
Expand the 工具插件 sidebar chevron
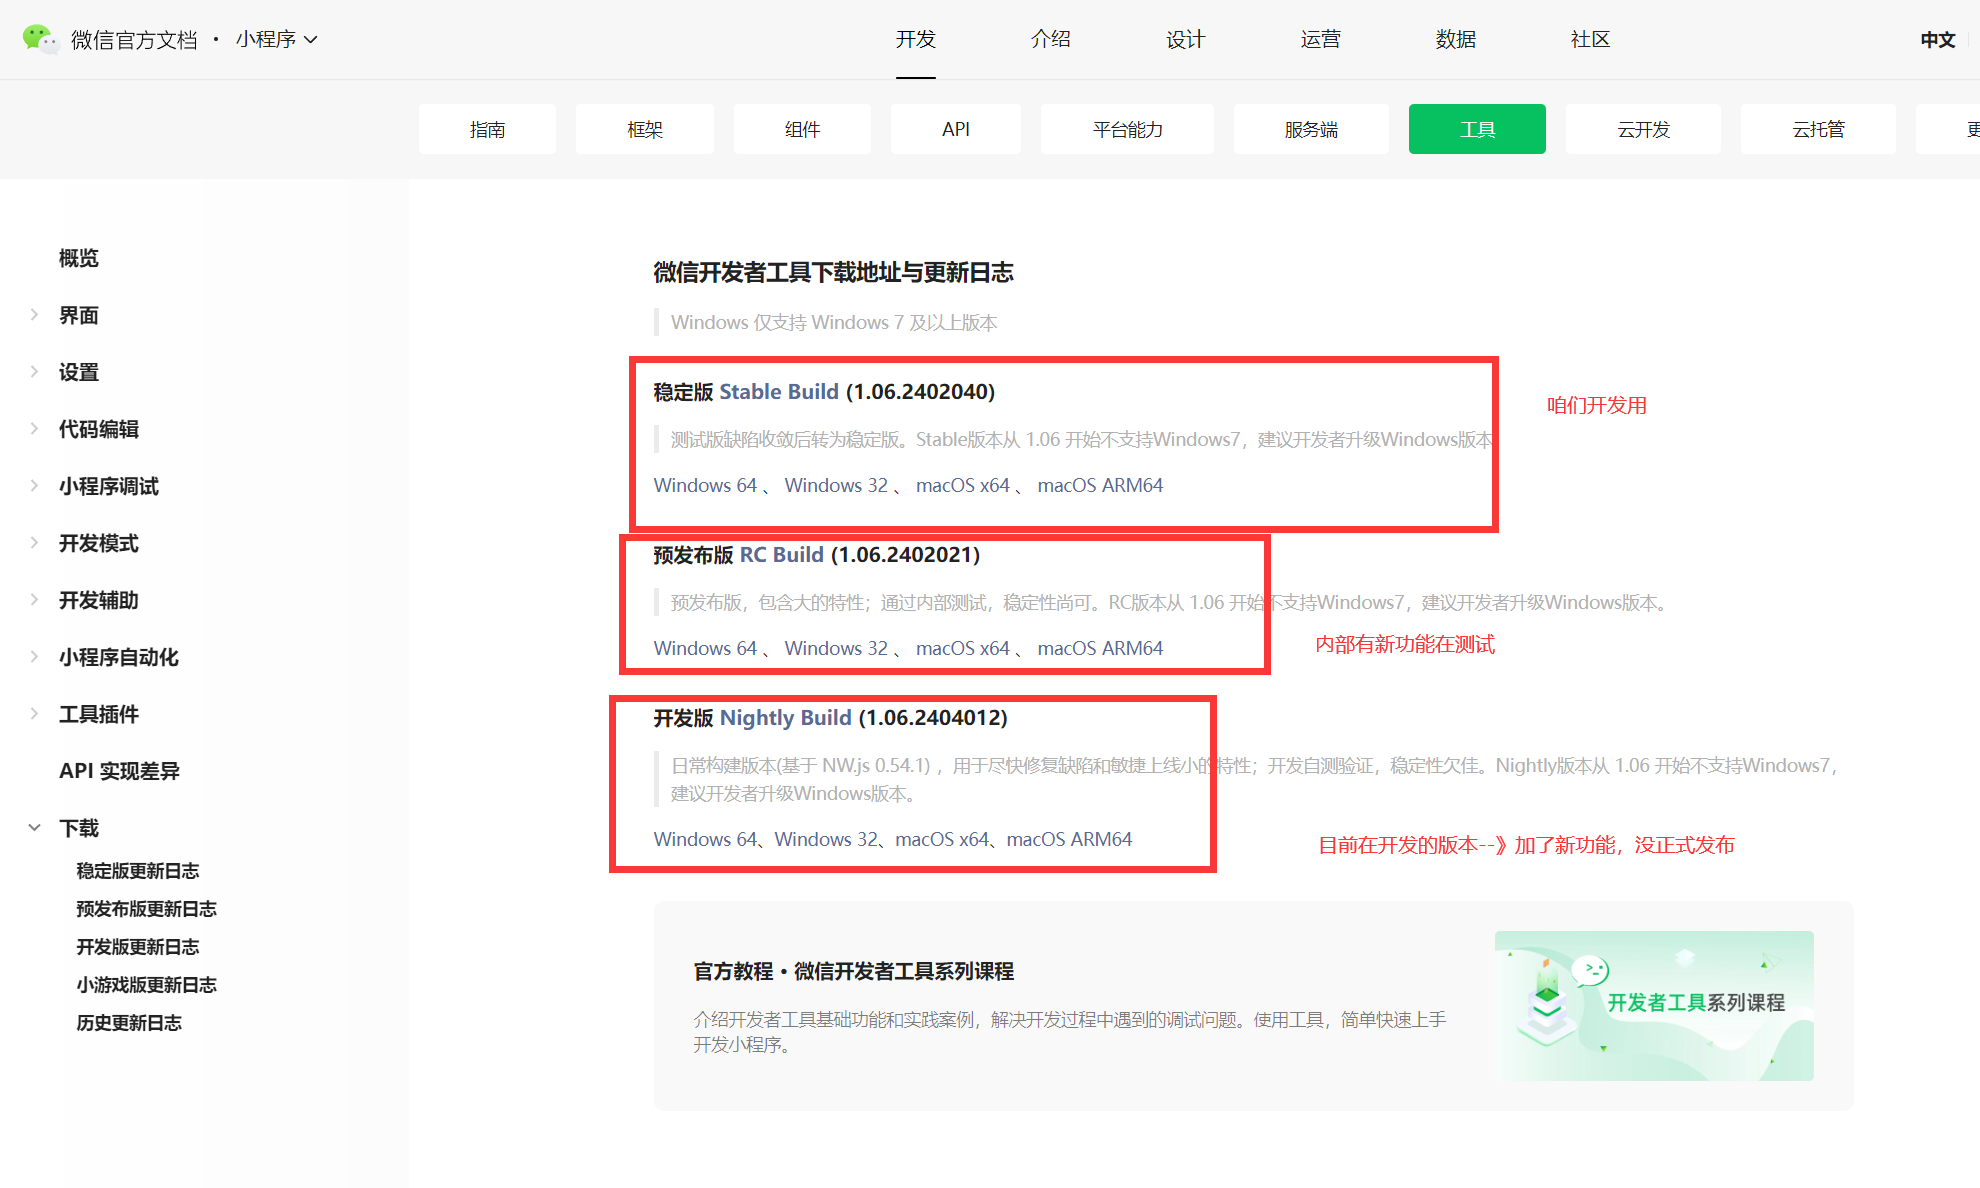pos(34,714)
